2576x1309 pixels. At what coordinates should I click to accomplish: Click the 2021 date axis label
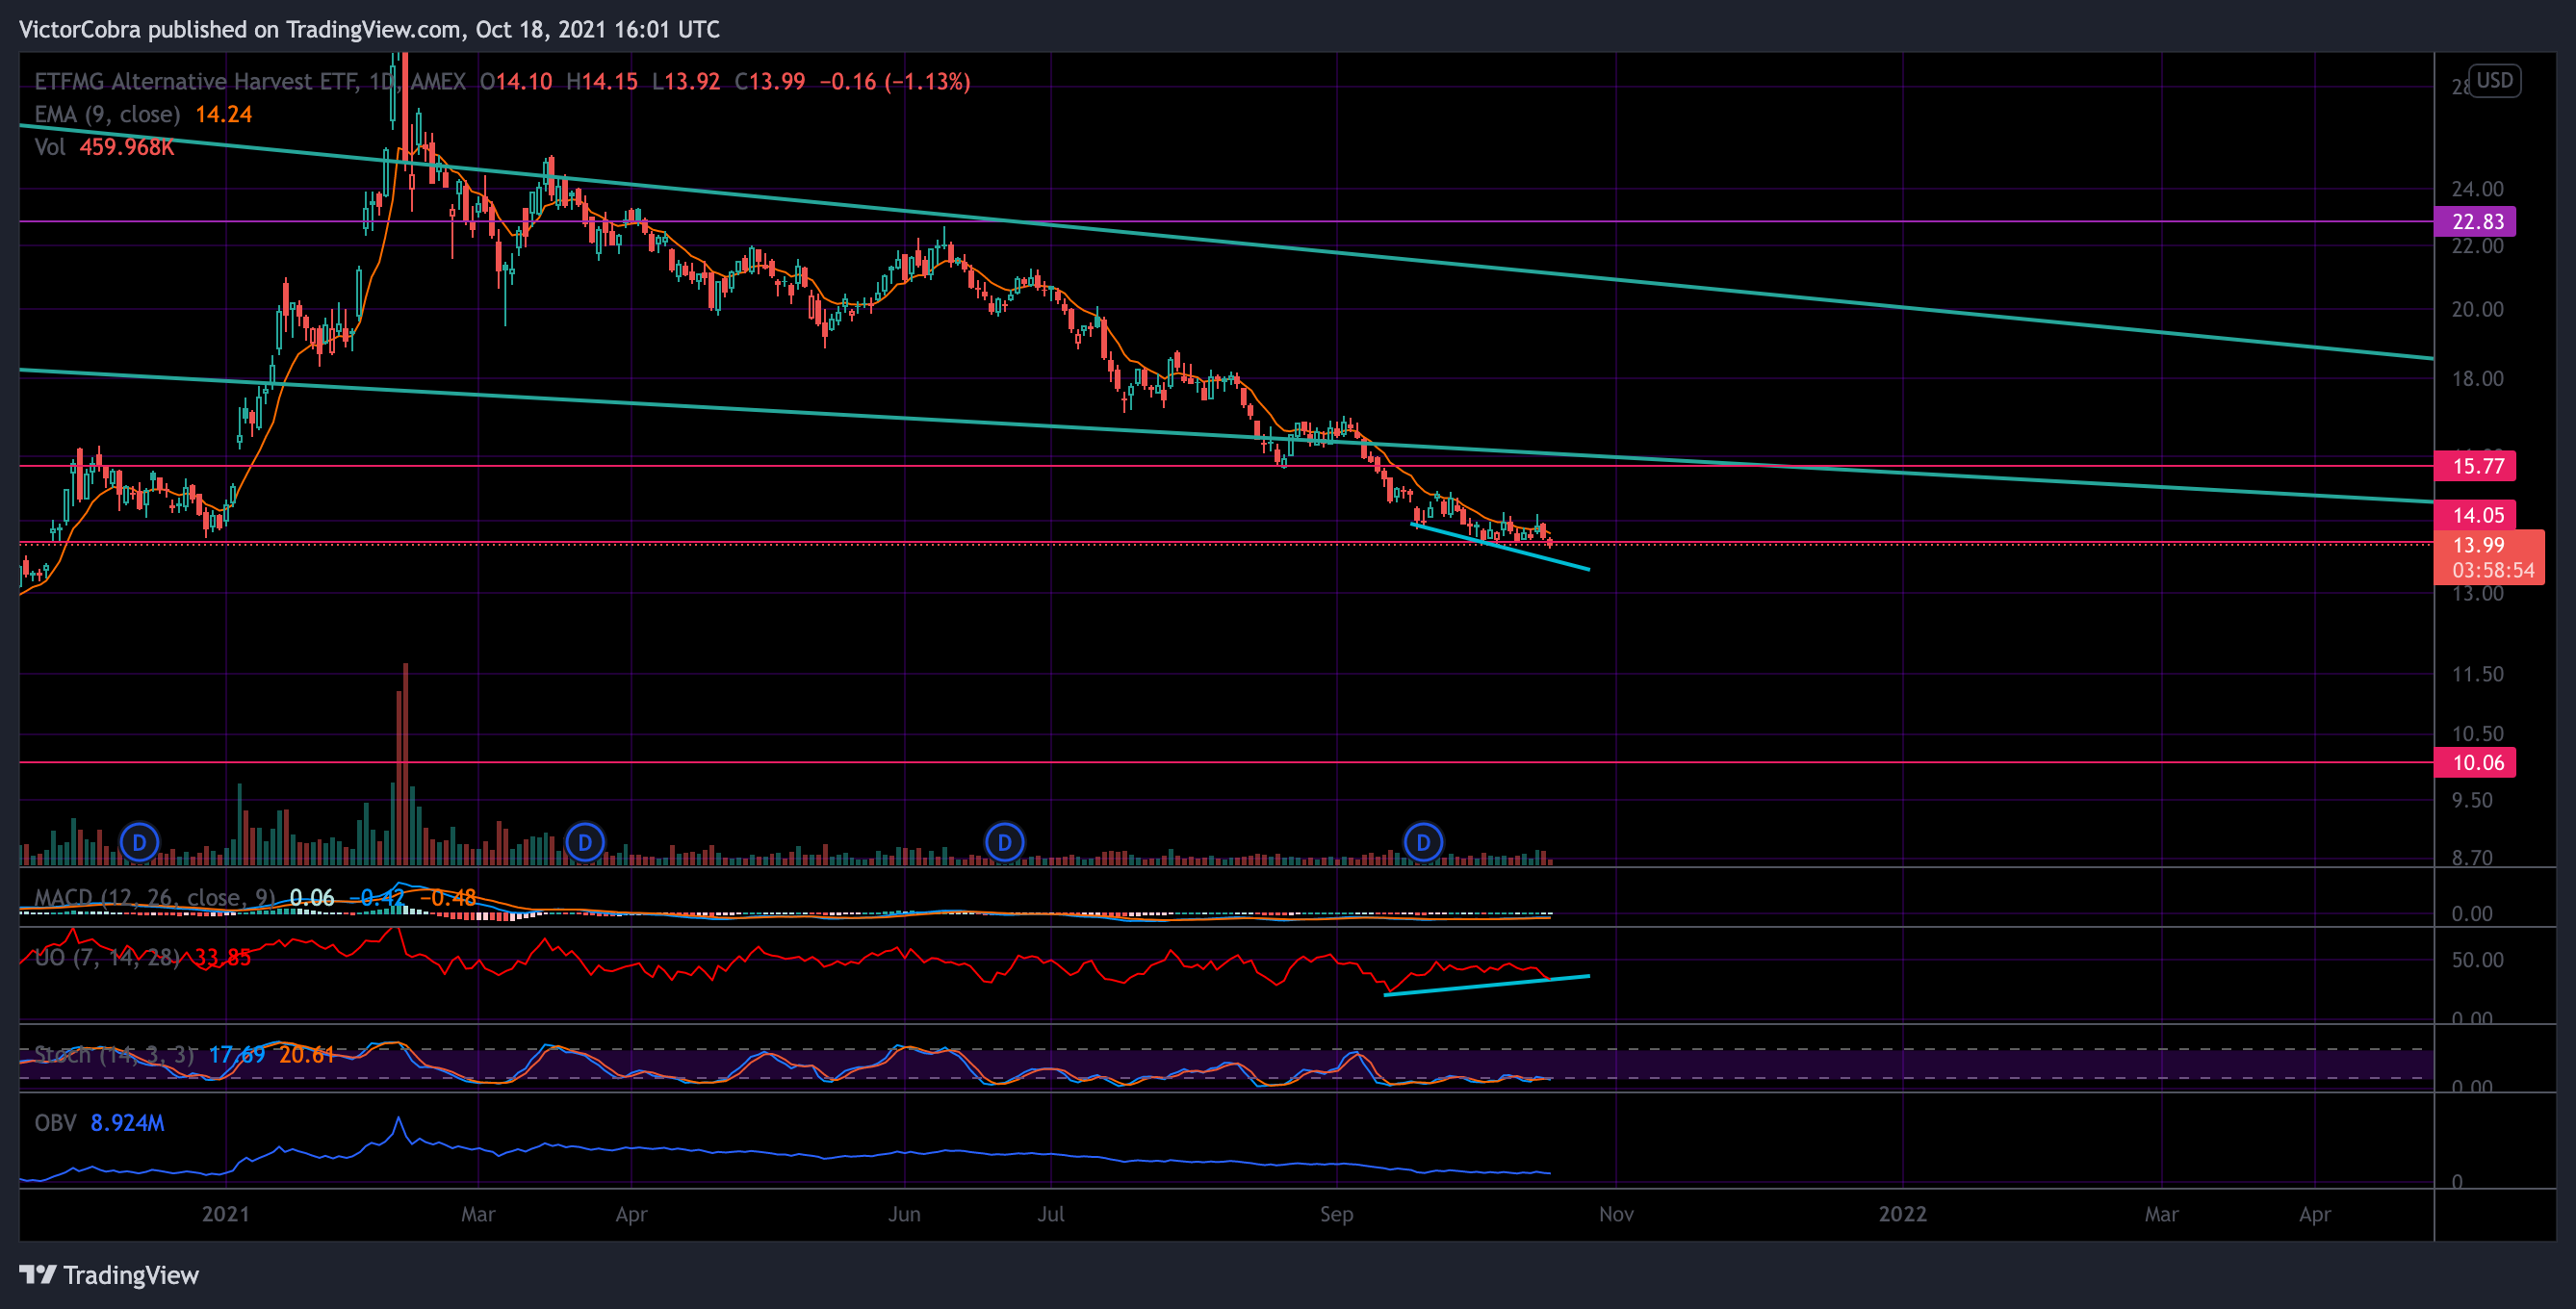[x=226, y=1214]
